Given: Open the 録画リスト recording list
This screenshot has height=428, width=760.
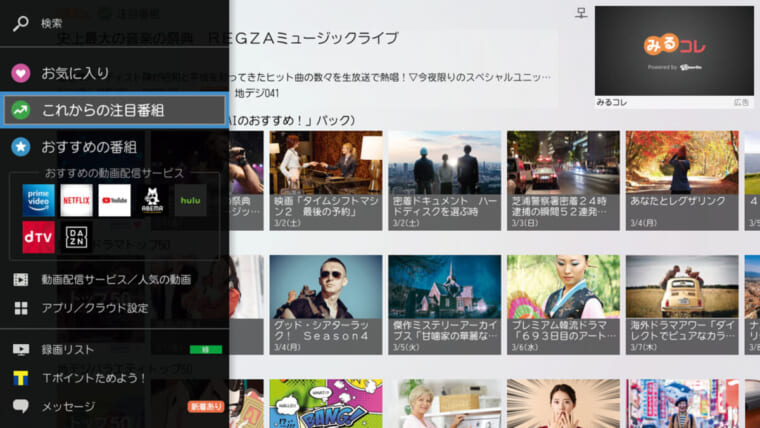Looking at the screenshot, I should click(x=67, y=349).
